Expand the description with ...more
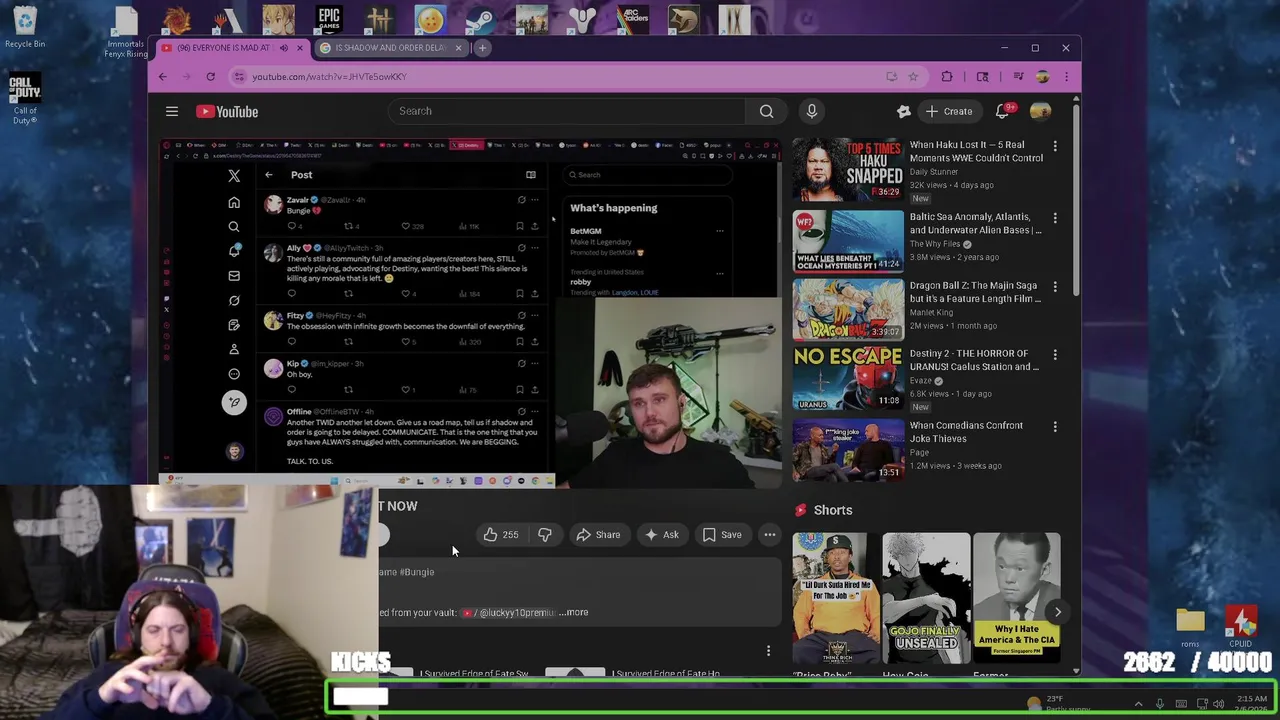 574,612
